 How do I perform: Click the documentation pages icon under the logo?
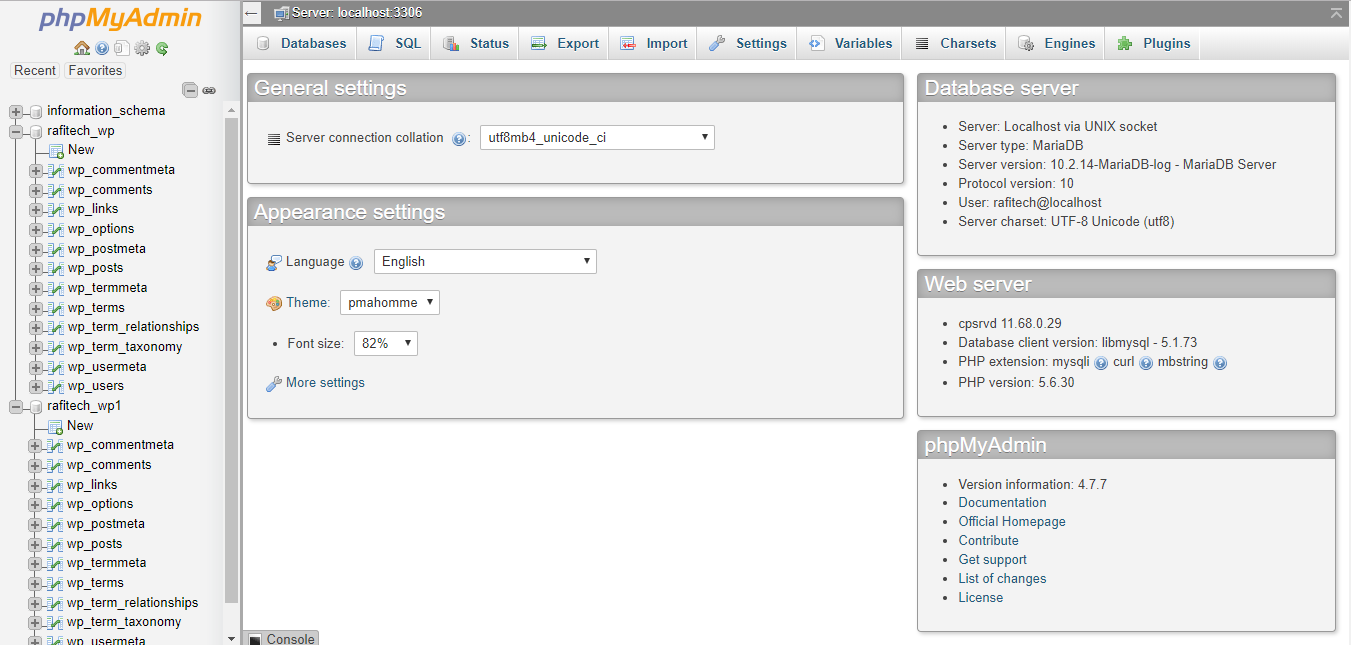pos(121,48)
